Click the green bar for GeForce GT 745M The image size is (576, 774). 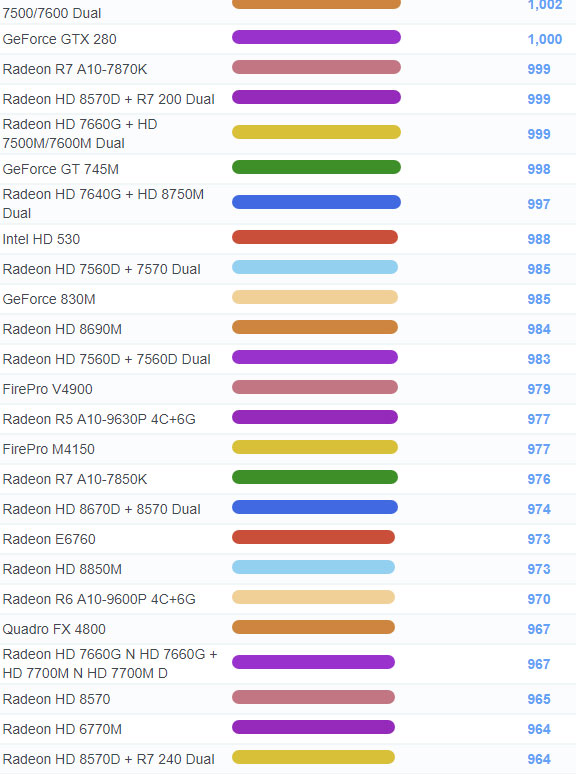click(x=316, y=167)
